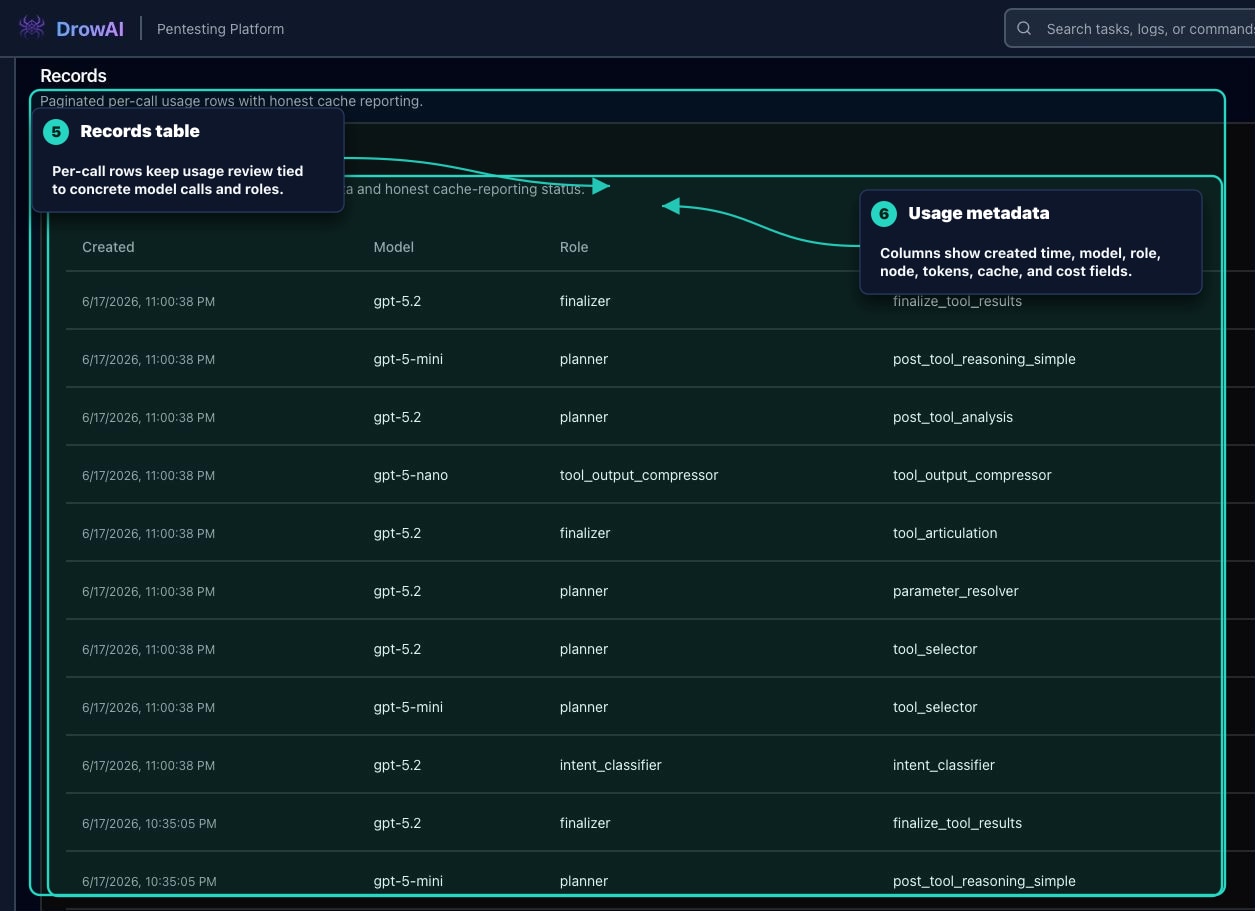Image resolution: width=1255 pixels, height=911 pixels.
Task: Click the planner role in the parameter_resolver row
Action: coord(584,591)
